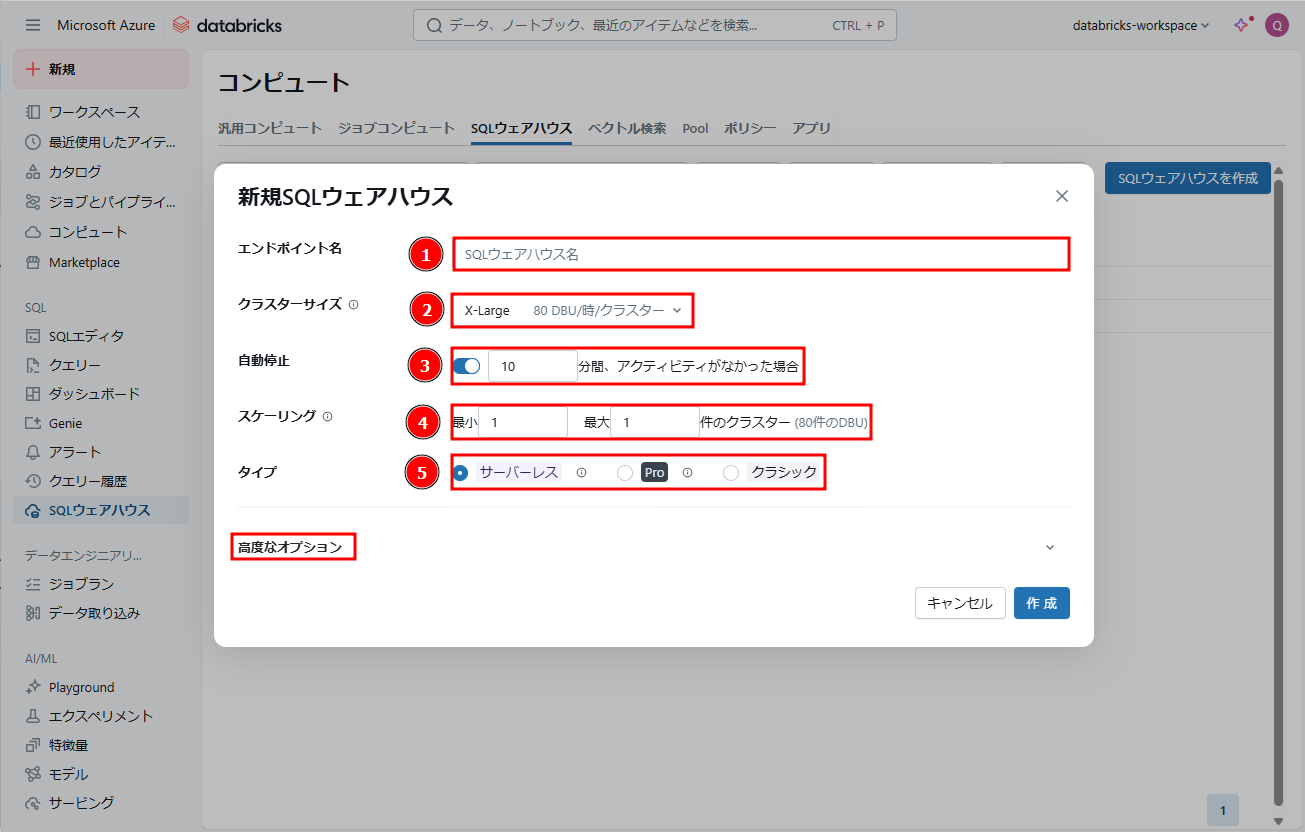Click the SQLウェアハウス名 input field
The image size is (1305, 832).
[x=761, y=254]
